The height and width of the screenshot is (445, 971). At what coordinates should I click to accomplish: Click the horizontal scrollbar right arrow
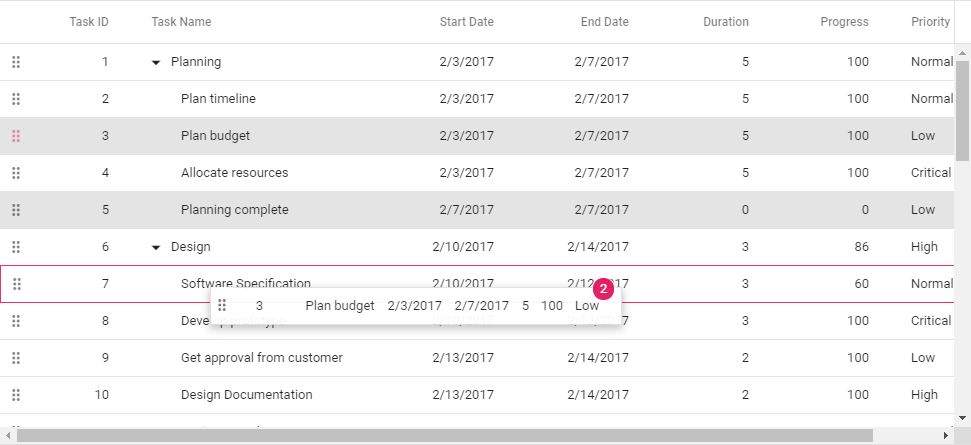[946, 436]
